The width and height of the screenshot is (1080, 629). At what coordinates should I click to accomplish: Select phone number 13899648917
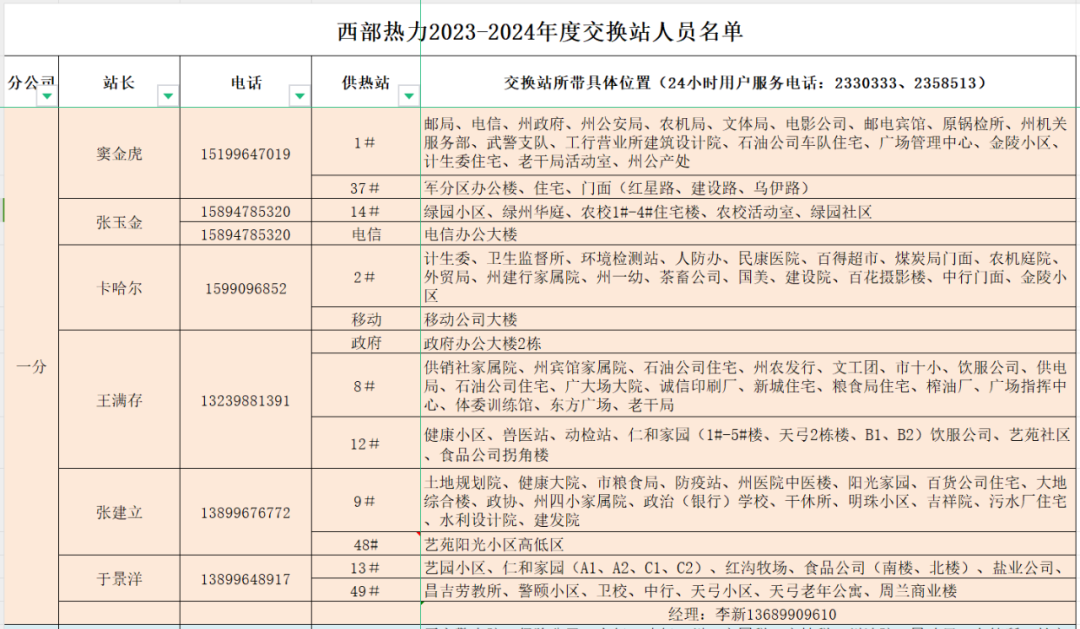coord(246,579)
